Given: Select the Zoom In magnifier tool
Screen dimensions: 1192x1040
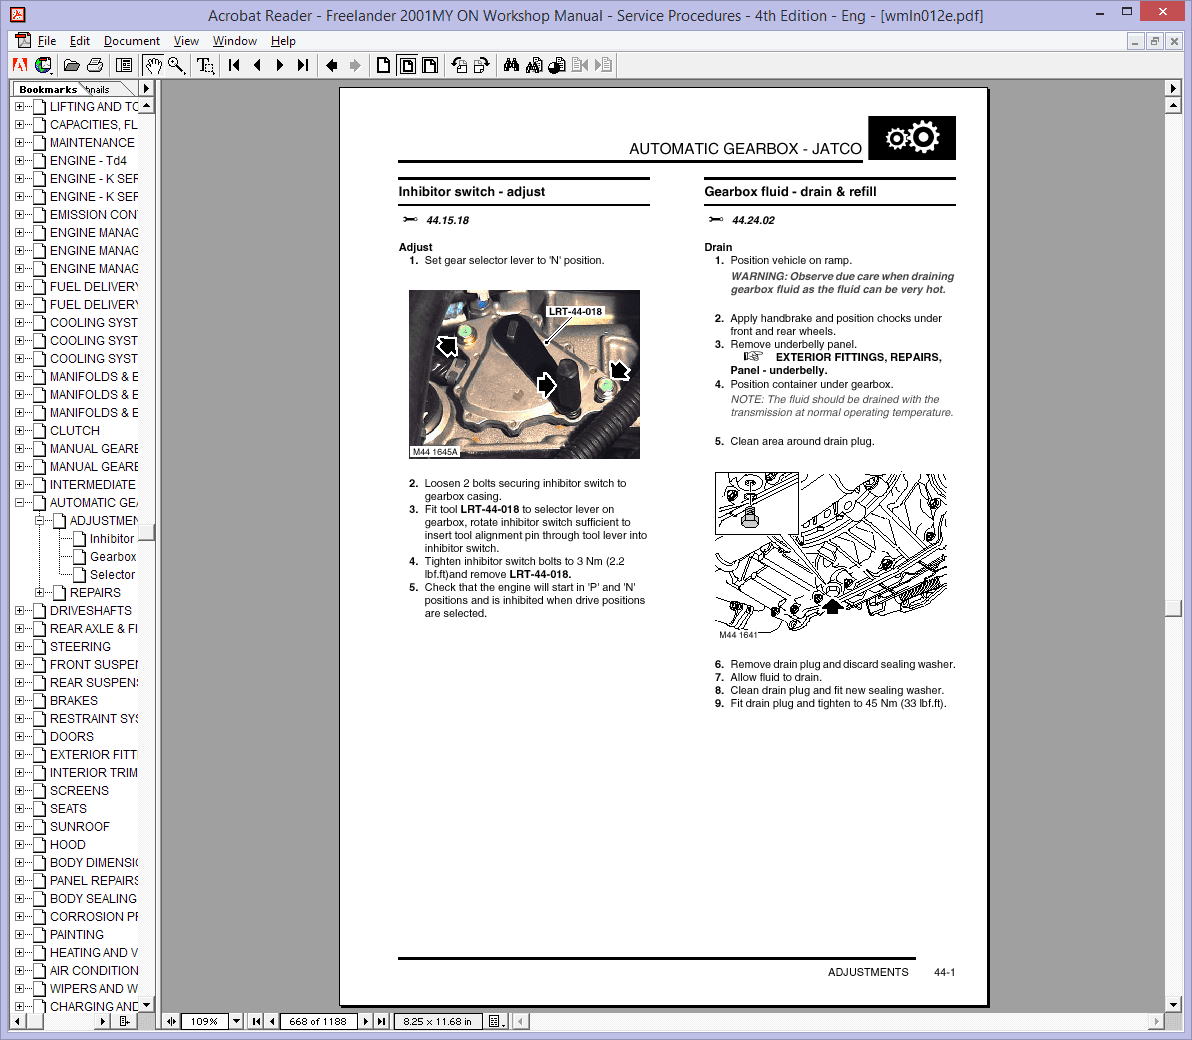Looking at the screenshot, I should coord(176,65).
